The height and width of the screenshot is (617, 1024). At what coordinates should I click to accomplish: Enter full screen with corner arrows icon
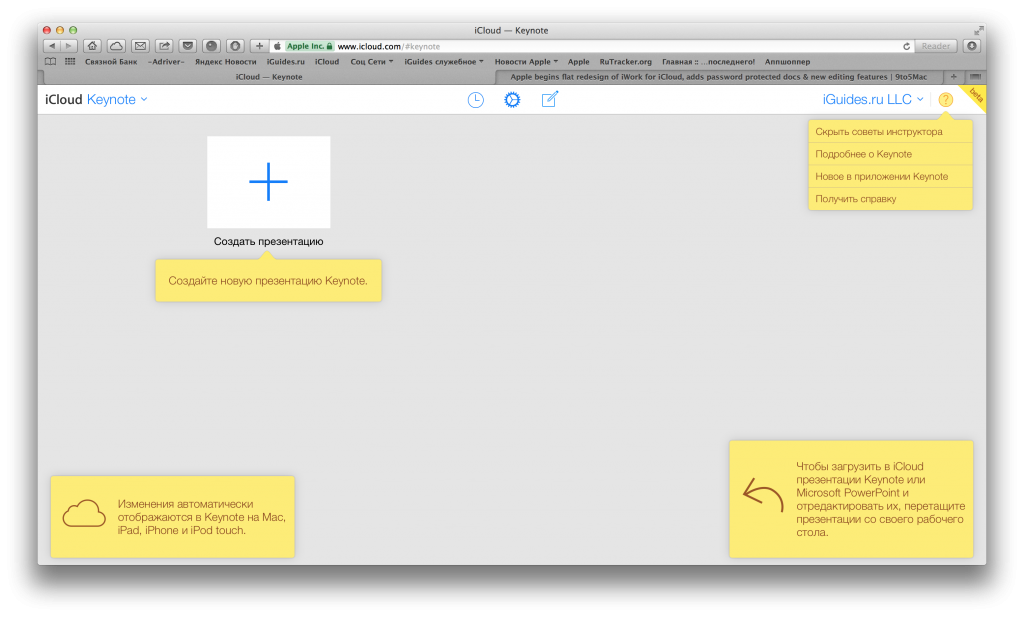point(978,31)
